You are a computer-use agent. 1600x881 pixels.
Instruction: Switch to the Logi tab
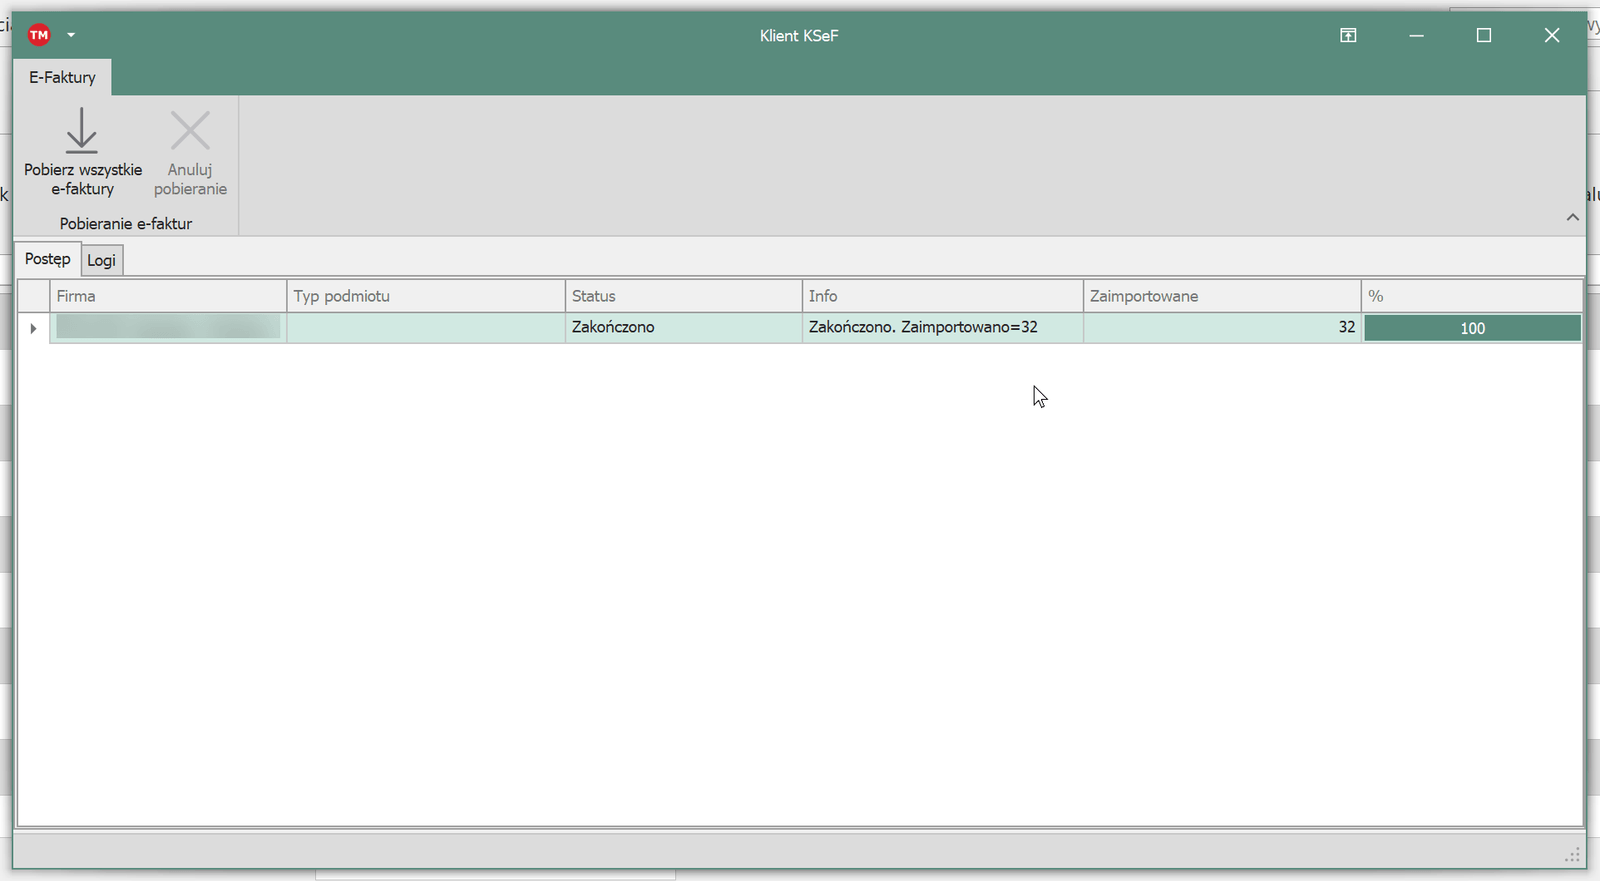101,260
